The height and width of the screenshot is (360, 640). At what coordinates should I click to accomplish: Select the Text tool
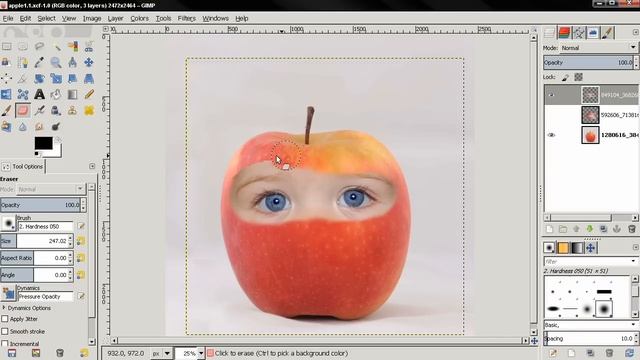coord(39,94)
